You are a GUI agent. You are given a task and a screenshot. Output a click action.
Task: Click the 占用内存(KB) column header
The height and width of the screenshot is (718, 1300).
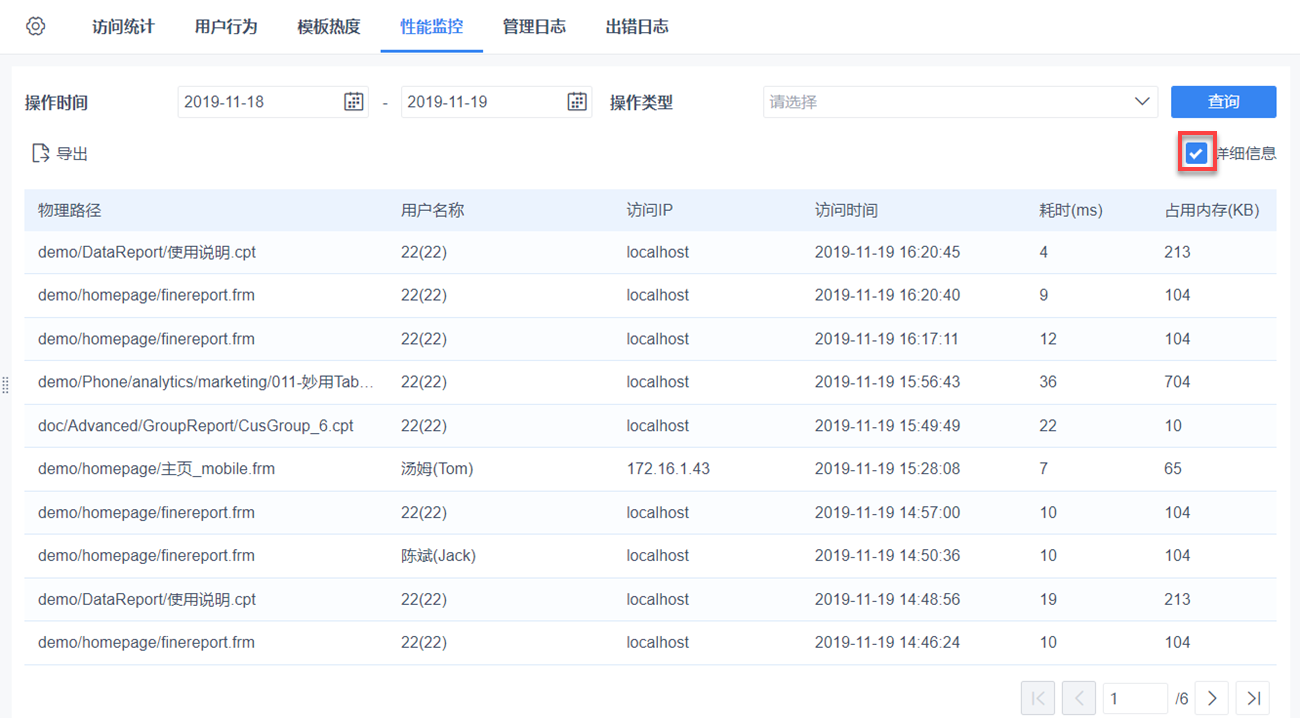coord(1212,210)
